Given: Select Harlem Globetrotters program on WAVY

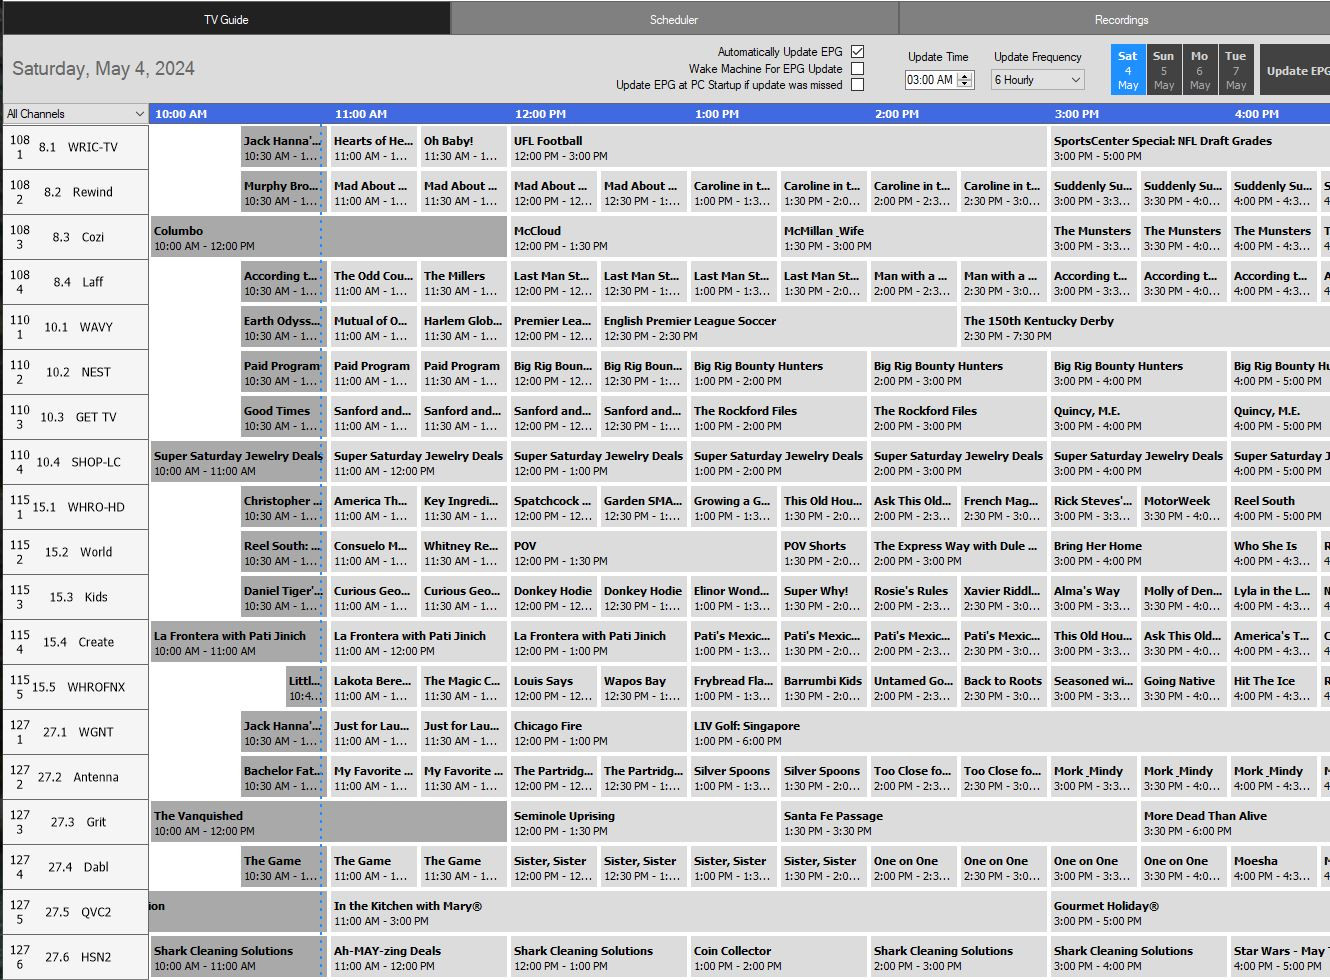Looking at the screenshot, I should coord(463,328).
